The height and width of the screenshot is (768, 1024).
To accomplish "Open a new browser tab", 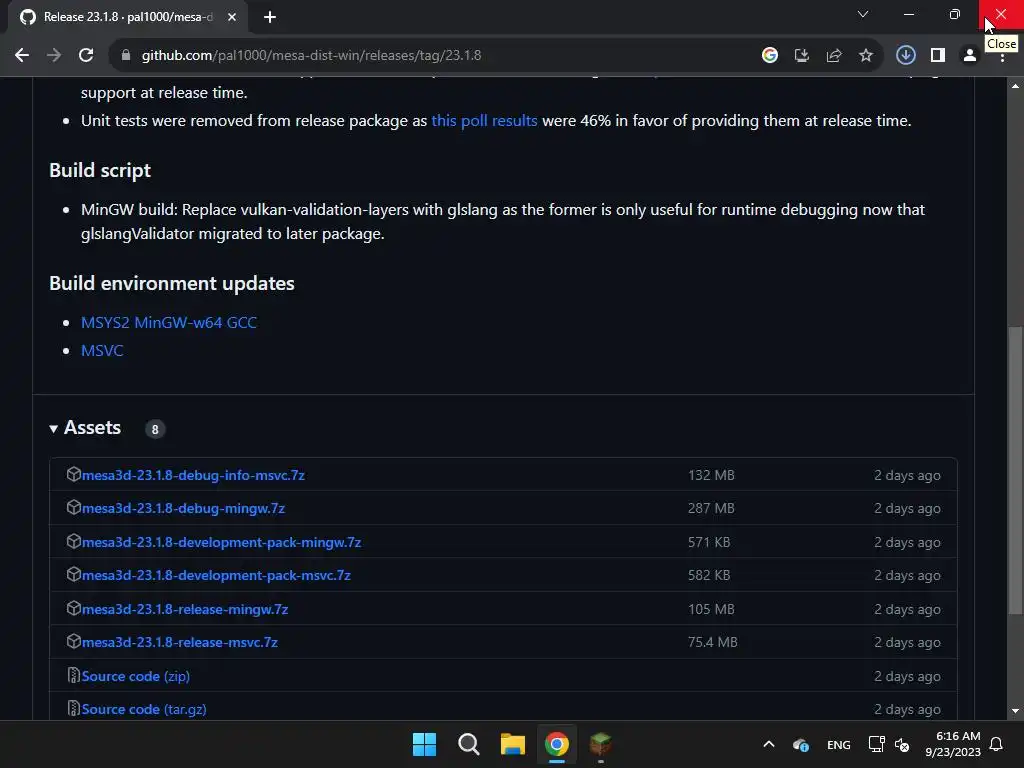I will [x=270, y=17].
